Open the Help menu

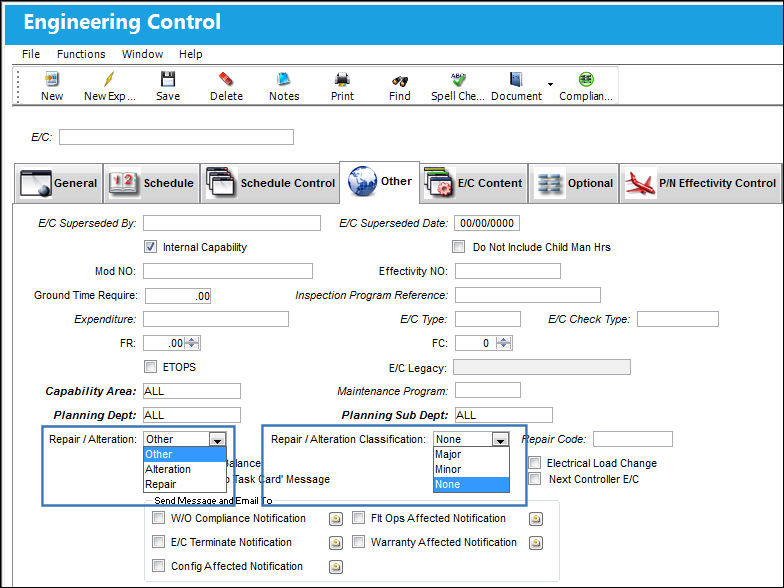pyautogui.click(x=190, y=54)
